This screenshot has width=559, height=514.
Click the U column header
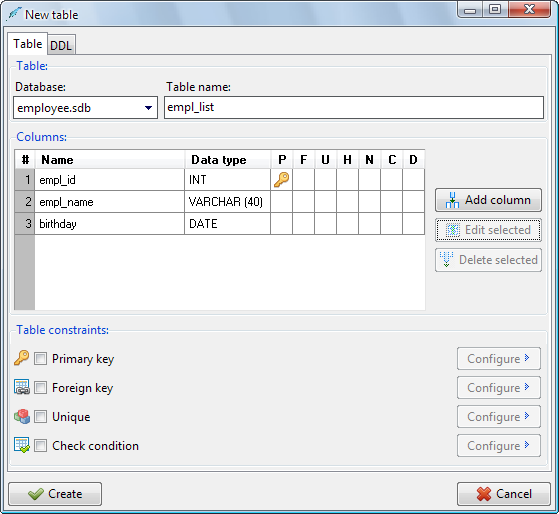325,159
